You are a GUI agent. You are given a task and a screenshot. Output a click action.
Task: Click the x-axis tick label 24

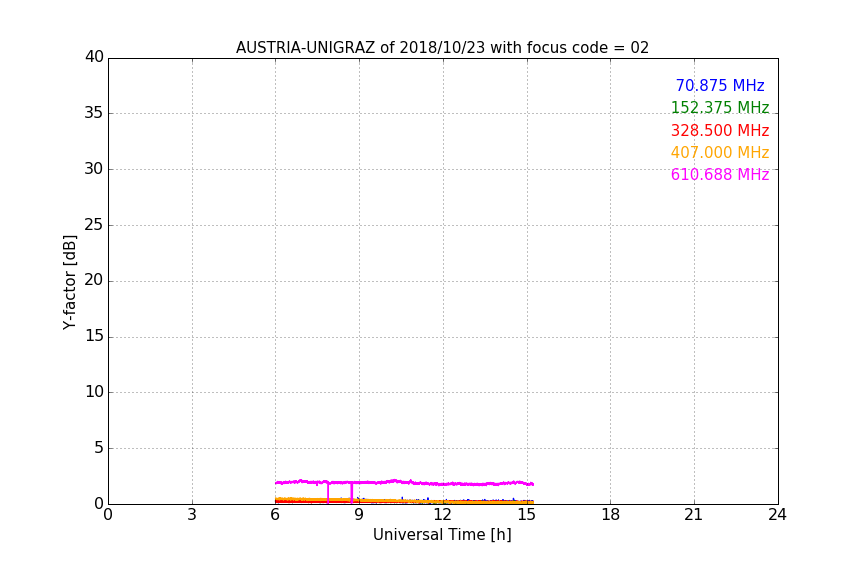(x=777, y=515)
